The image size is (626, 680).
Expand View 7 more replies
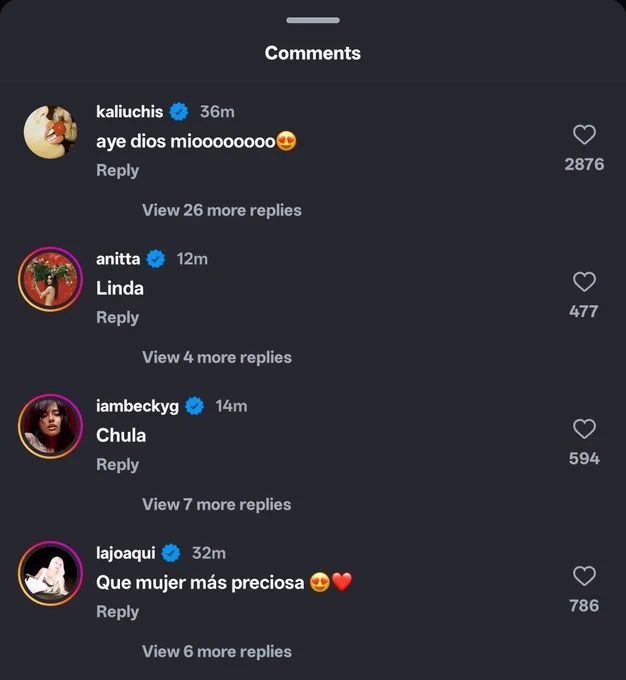tap(216, 504)
